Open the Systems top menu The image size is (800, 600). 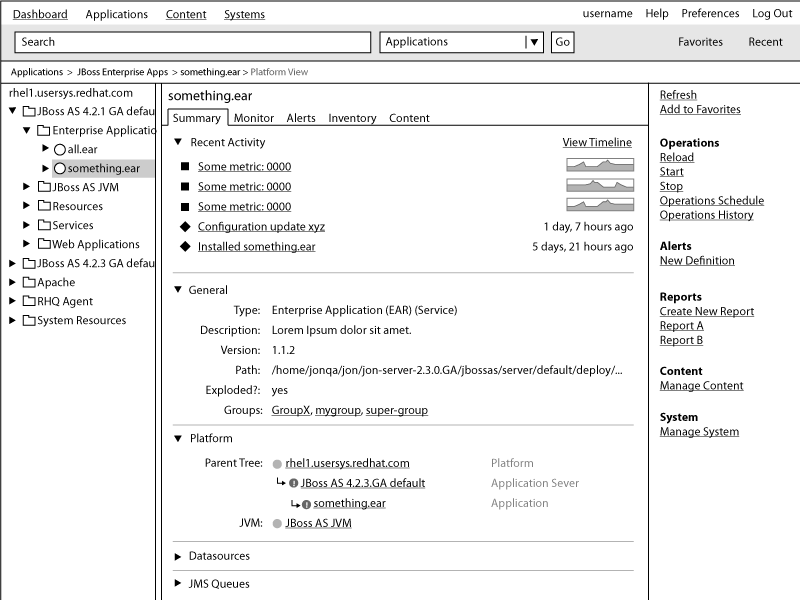[244, 14]
